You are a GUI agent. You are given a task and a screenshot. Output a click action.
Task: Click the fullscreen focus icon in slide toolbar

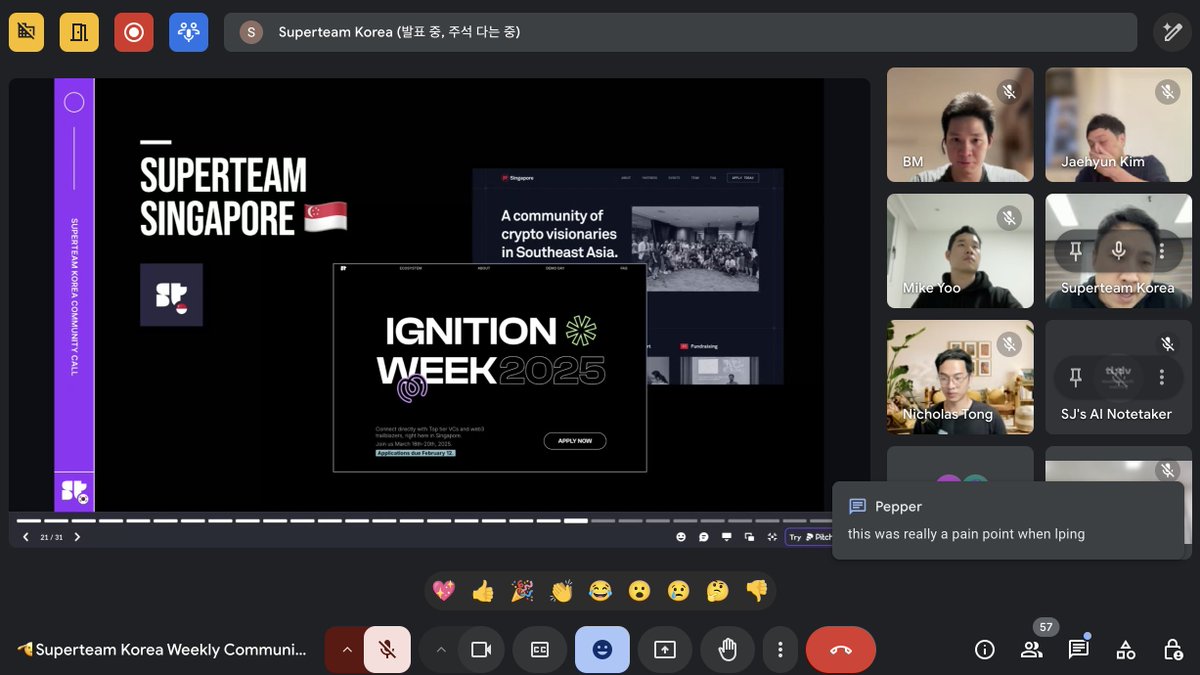pos(772,537)
